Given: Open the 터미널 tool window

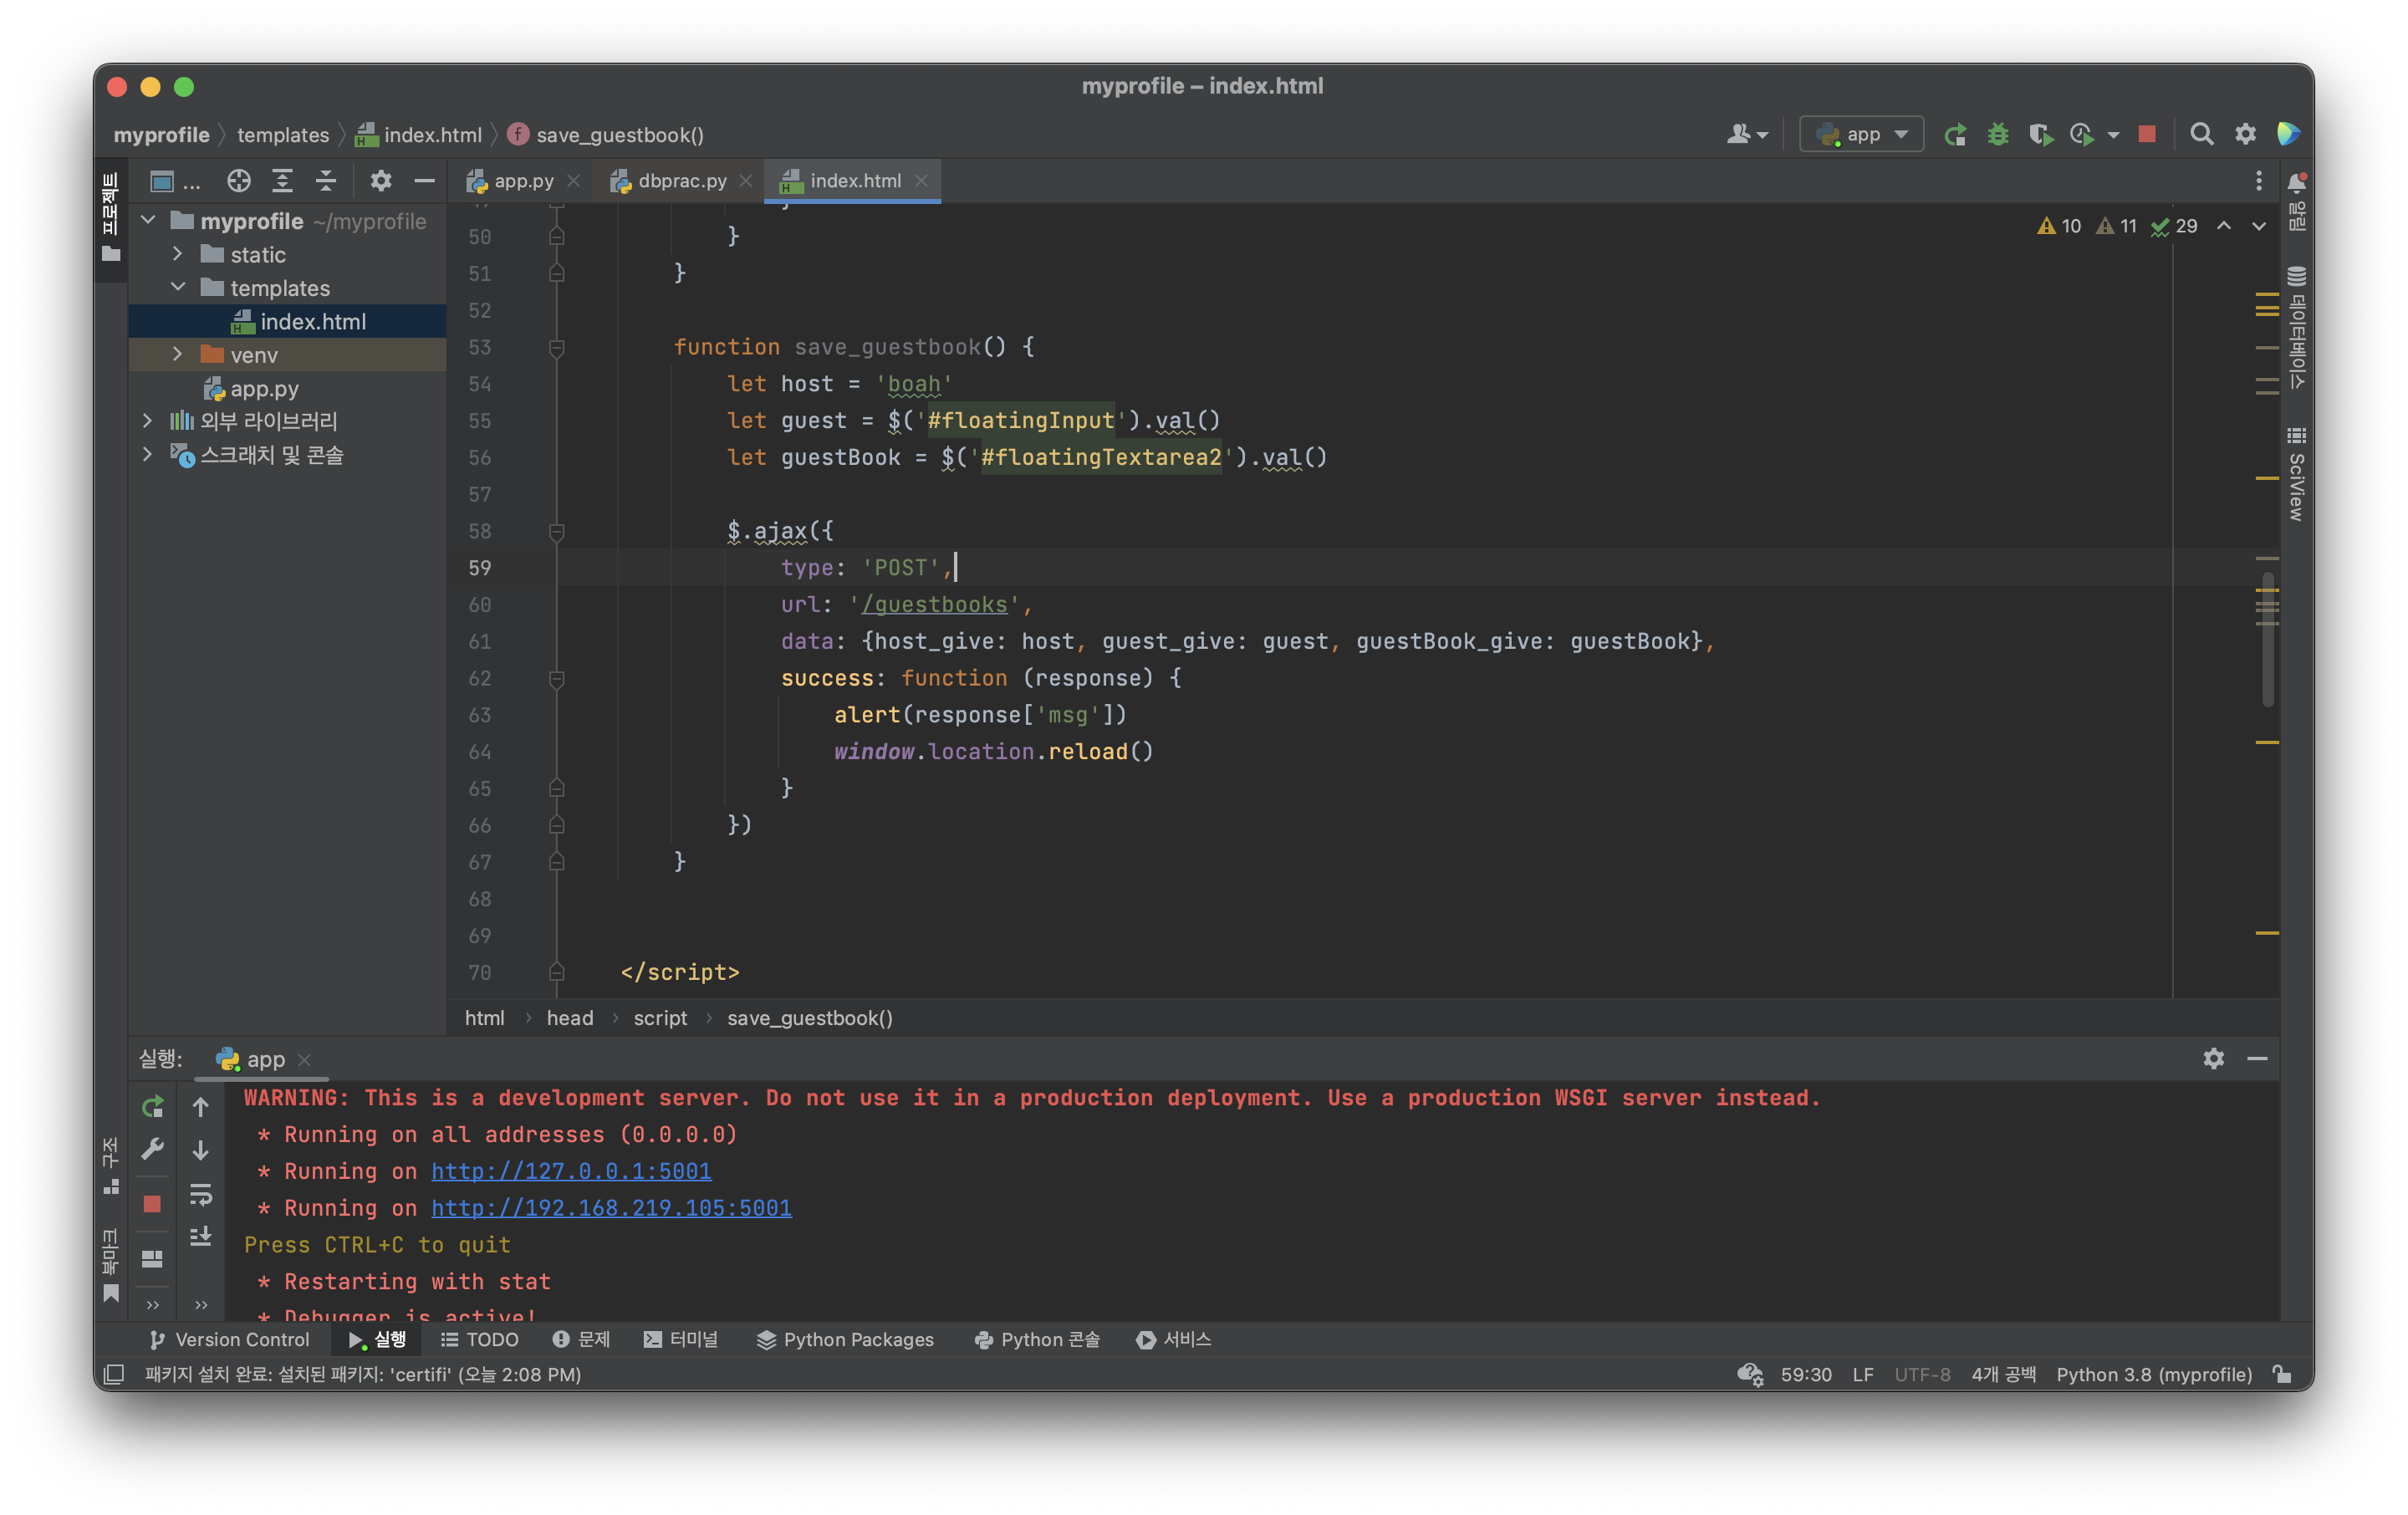Looking at the screenshot, I should [681, 1339].
